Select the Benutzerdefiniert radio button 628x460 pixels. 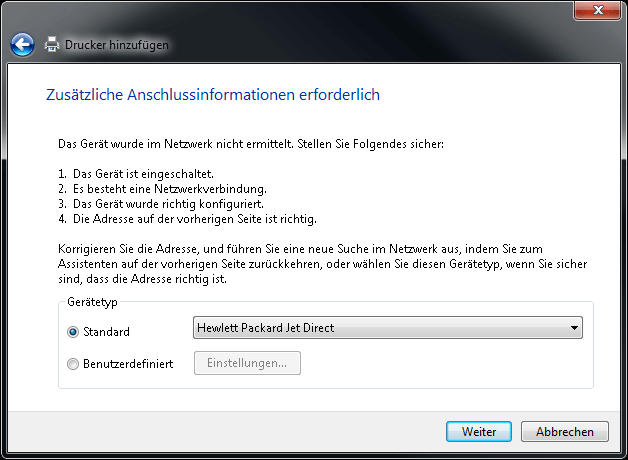pos(73,364)
